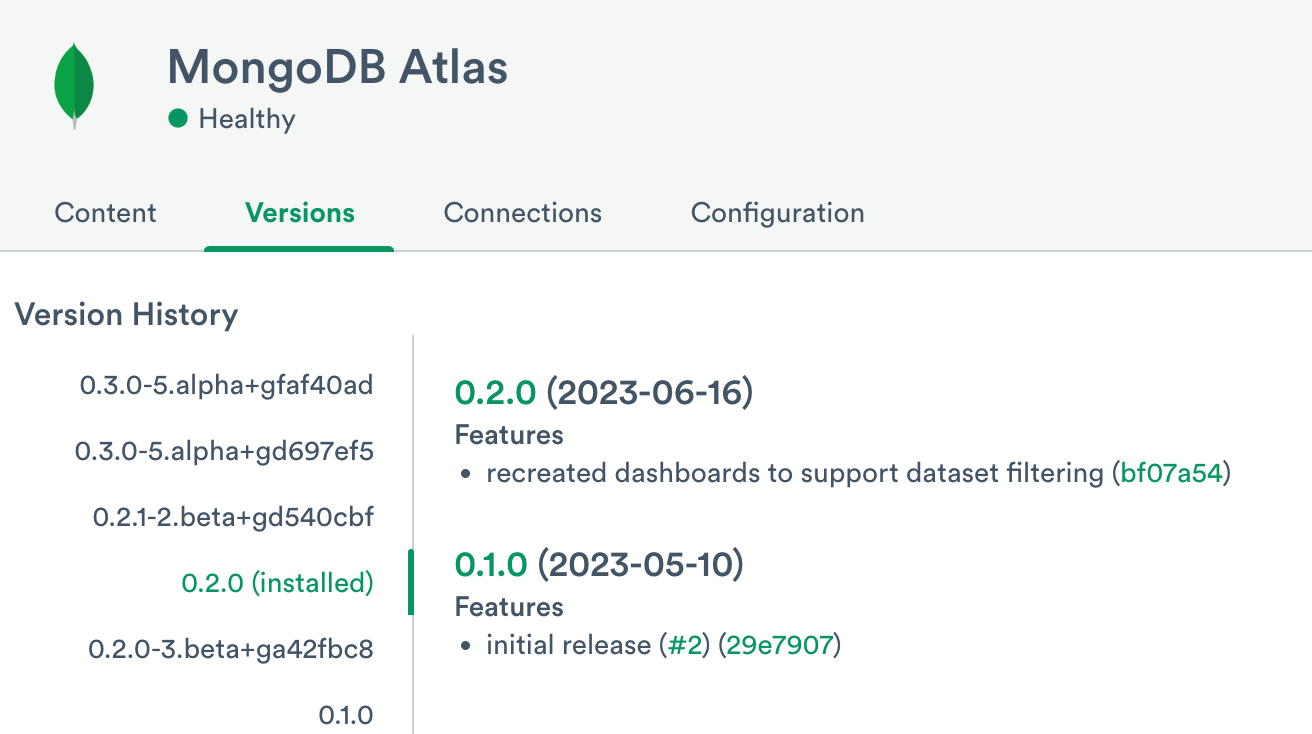Image resolution: width=1312 pixels, height=734 pixels.
Task: Open commit link bf07a54
Action: click(1172, 473)
